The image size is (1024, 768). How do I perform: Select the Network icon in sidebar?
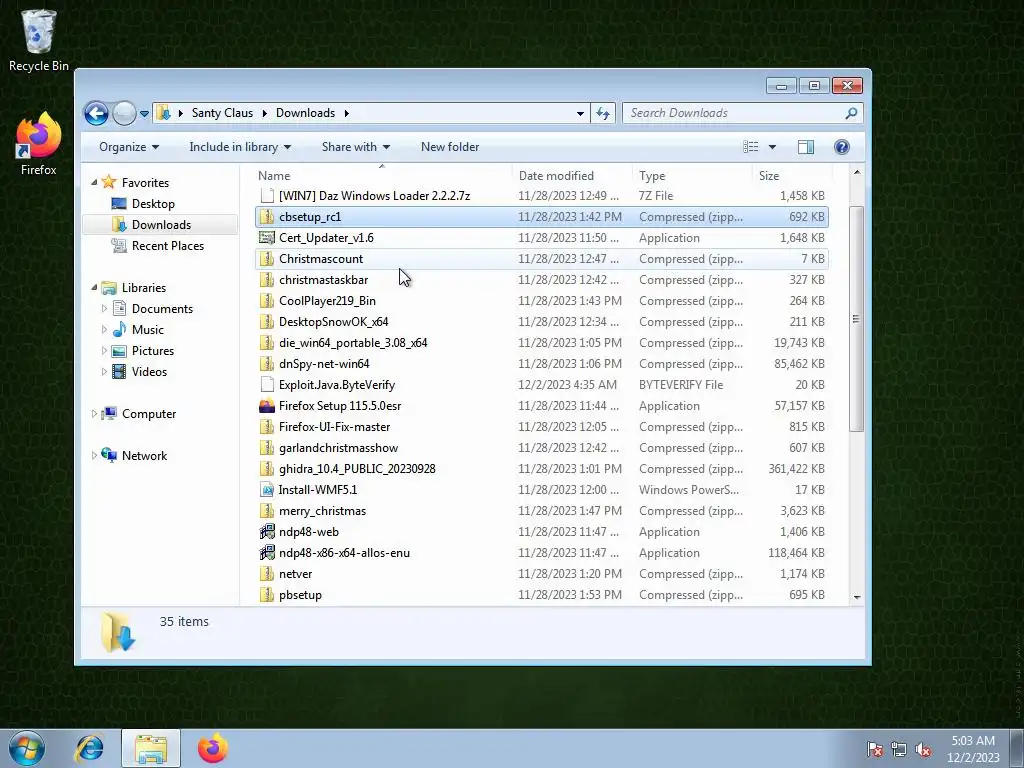[x=109, y=455]
